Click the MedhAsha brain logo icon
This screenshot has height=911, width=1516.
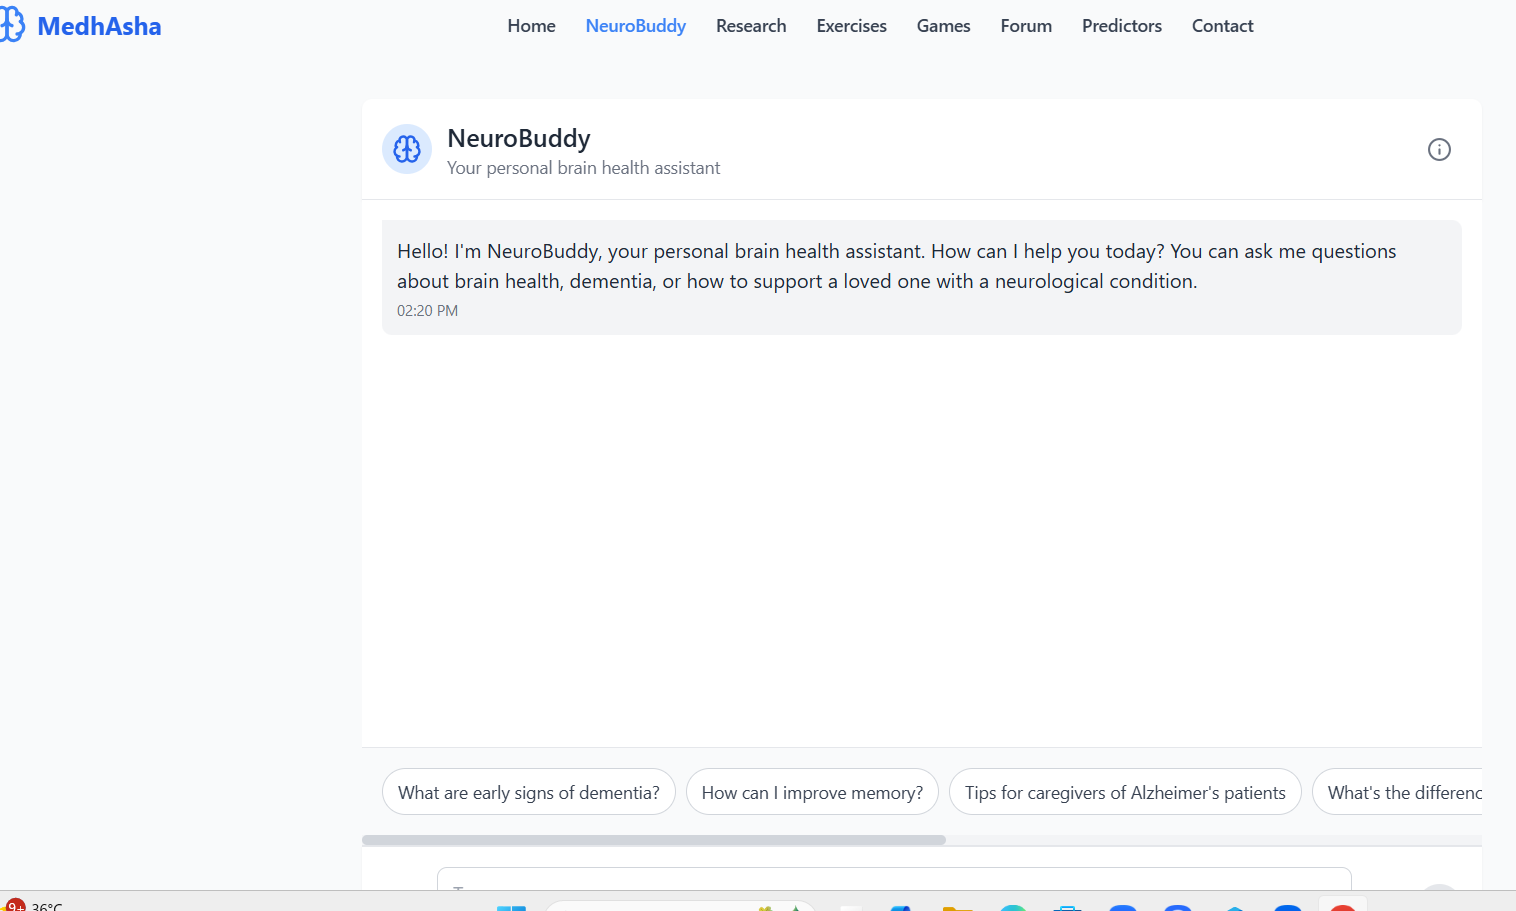coord(12,25)
